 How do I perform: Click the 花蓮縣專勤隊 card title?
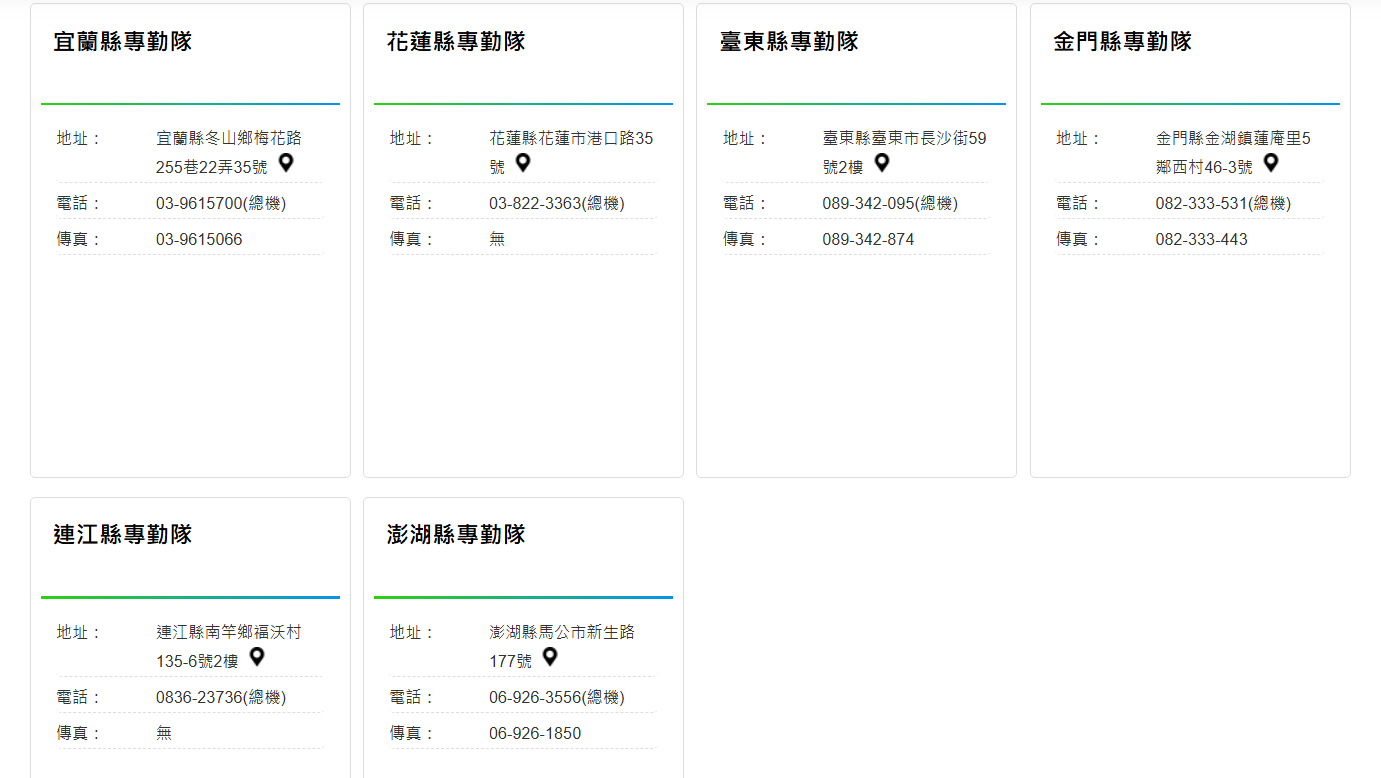(455, 41)
